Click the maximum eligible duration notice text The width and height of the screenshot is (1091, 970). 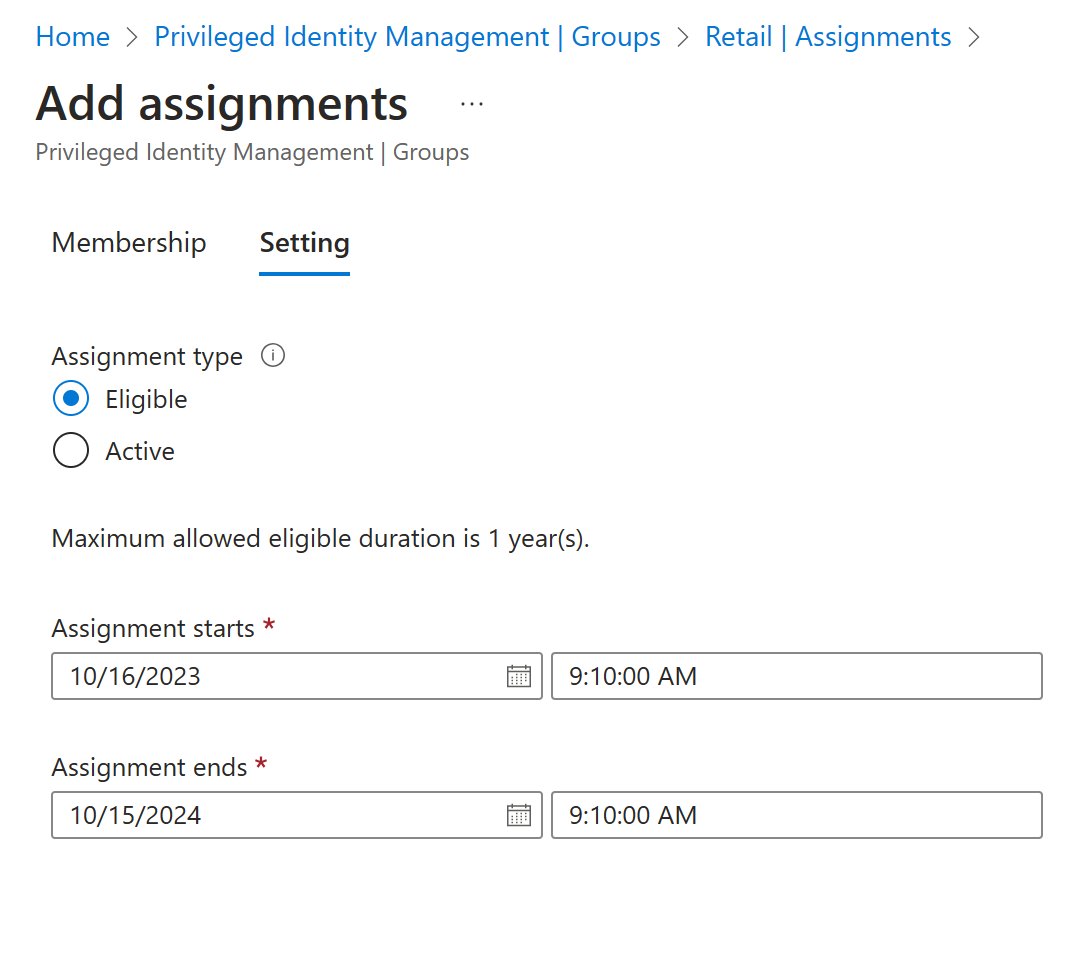(320, 539)
